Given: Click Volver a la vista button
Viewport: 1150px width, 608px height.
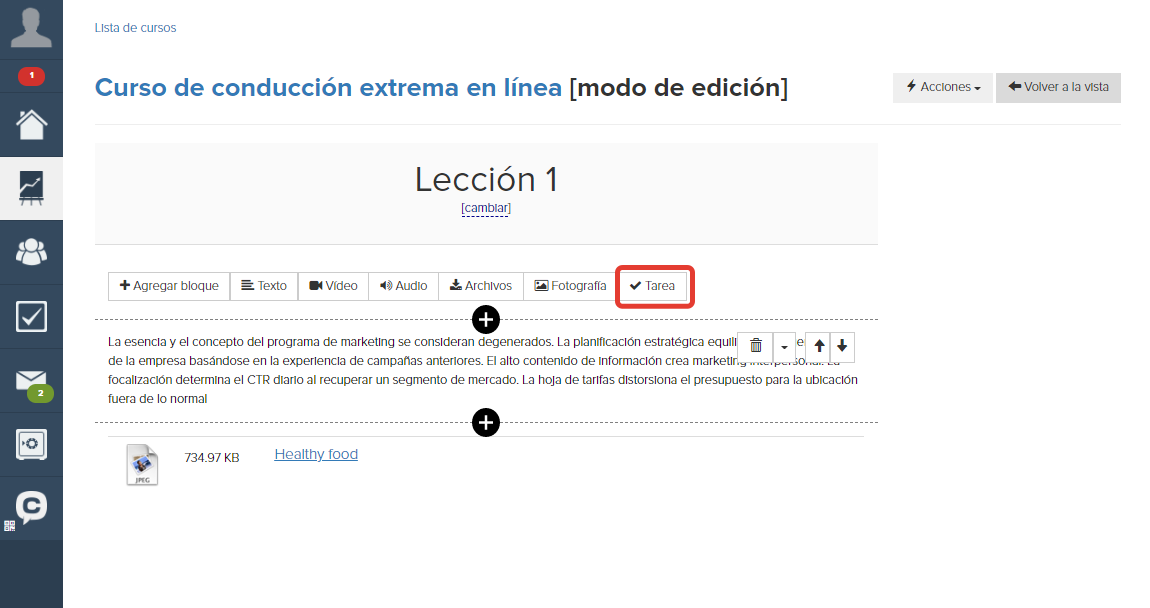Looking at the screenshot, I should (1058, 87).
